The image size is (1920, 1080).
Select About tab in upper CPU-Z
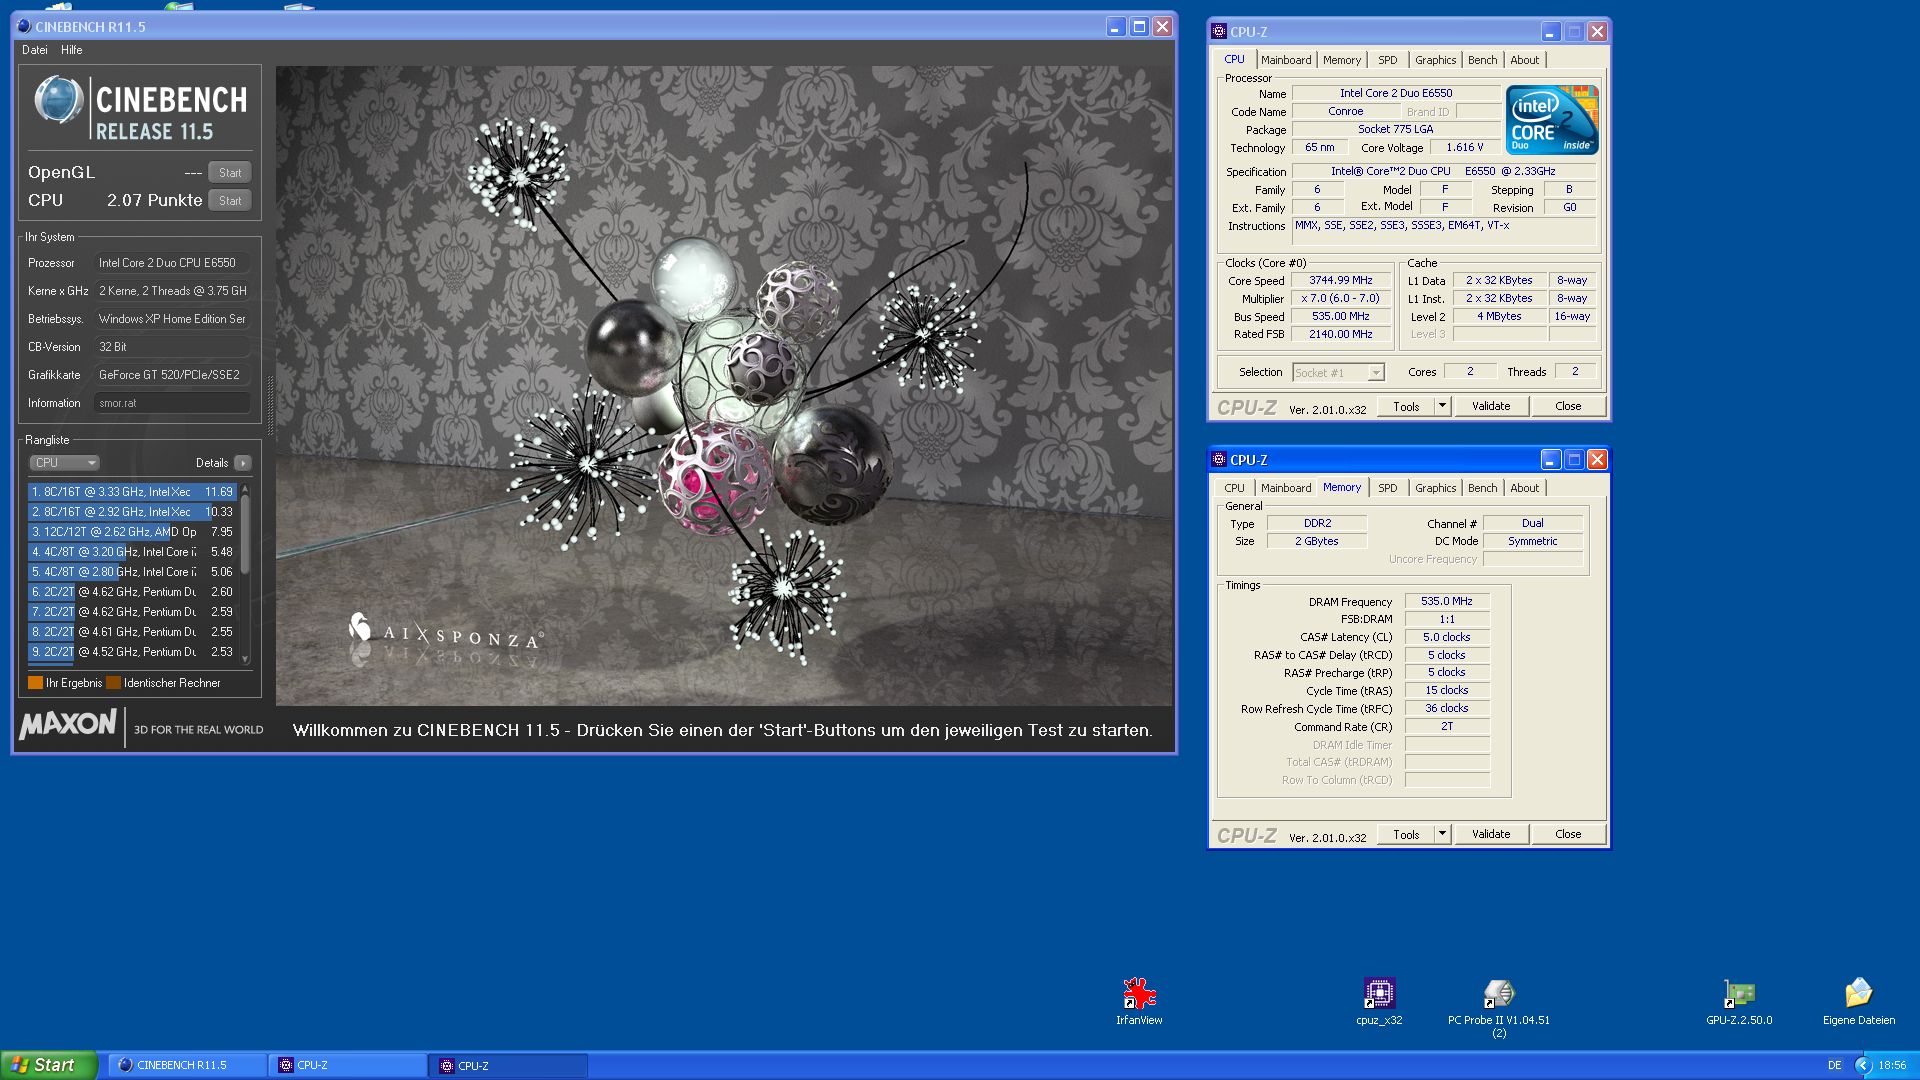1525,60
